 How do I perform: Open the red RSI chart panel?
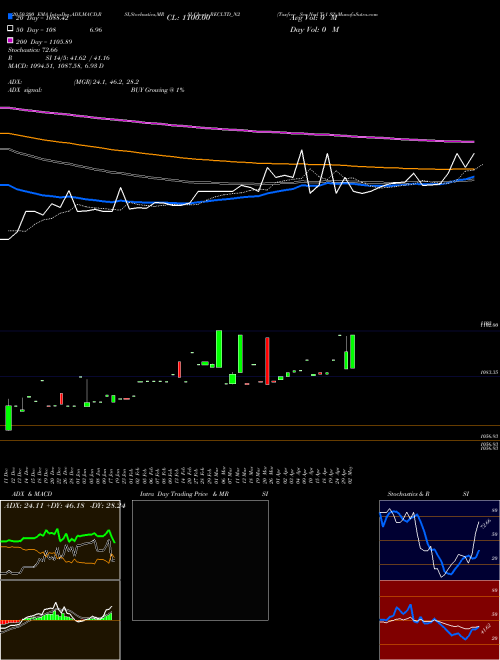click(439, 620)
